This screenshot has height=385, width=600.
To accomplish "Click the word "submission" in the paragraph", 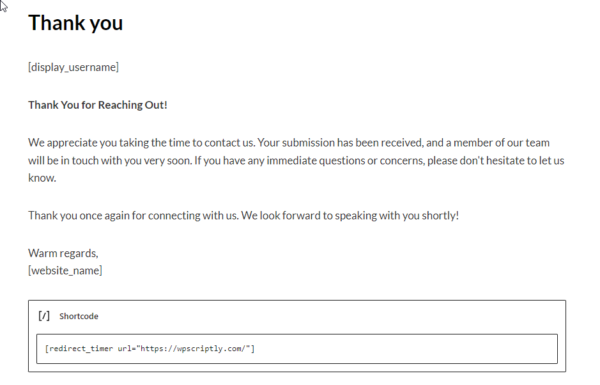I will pos(308,143).
